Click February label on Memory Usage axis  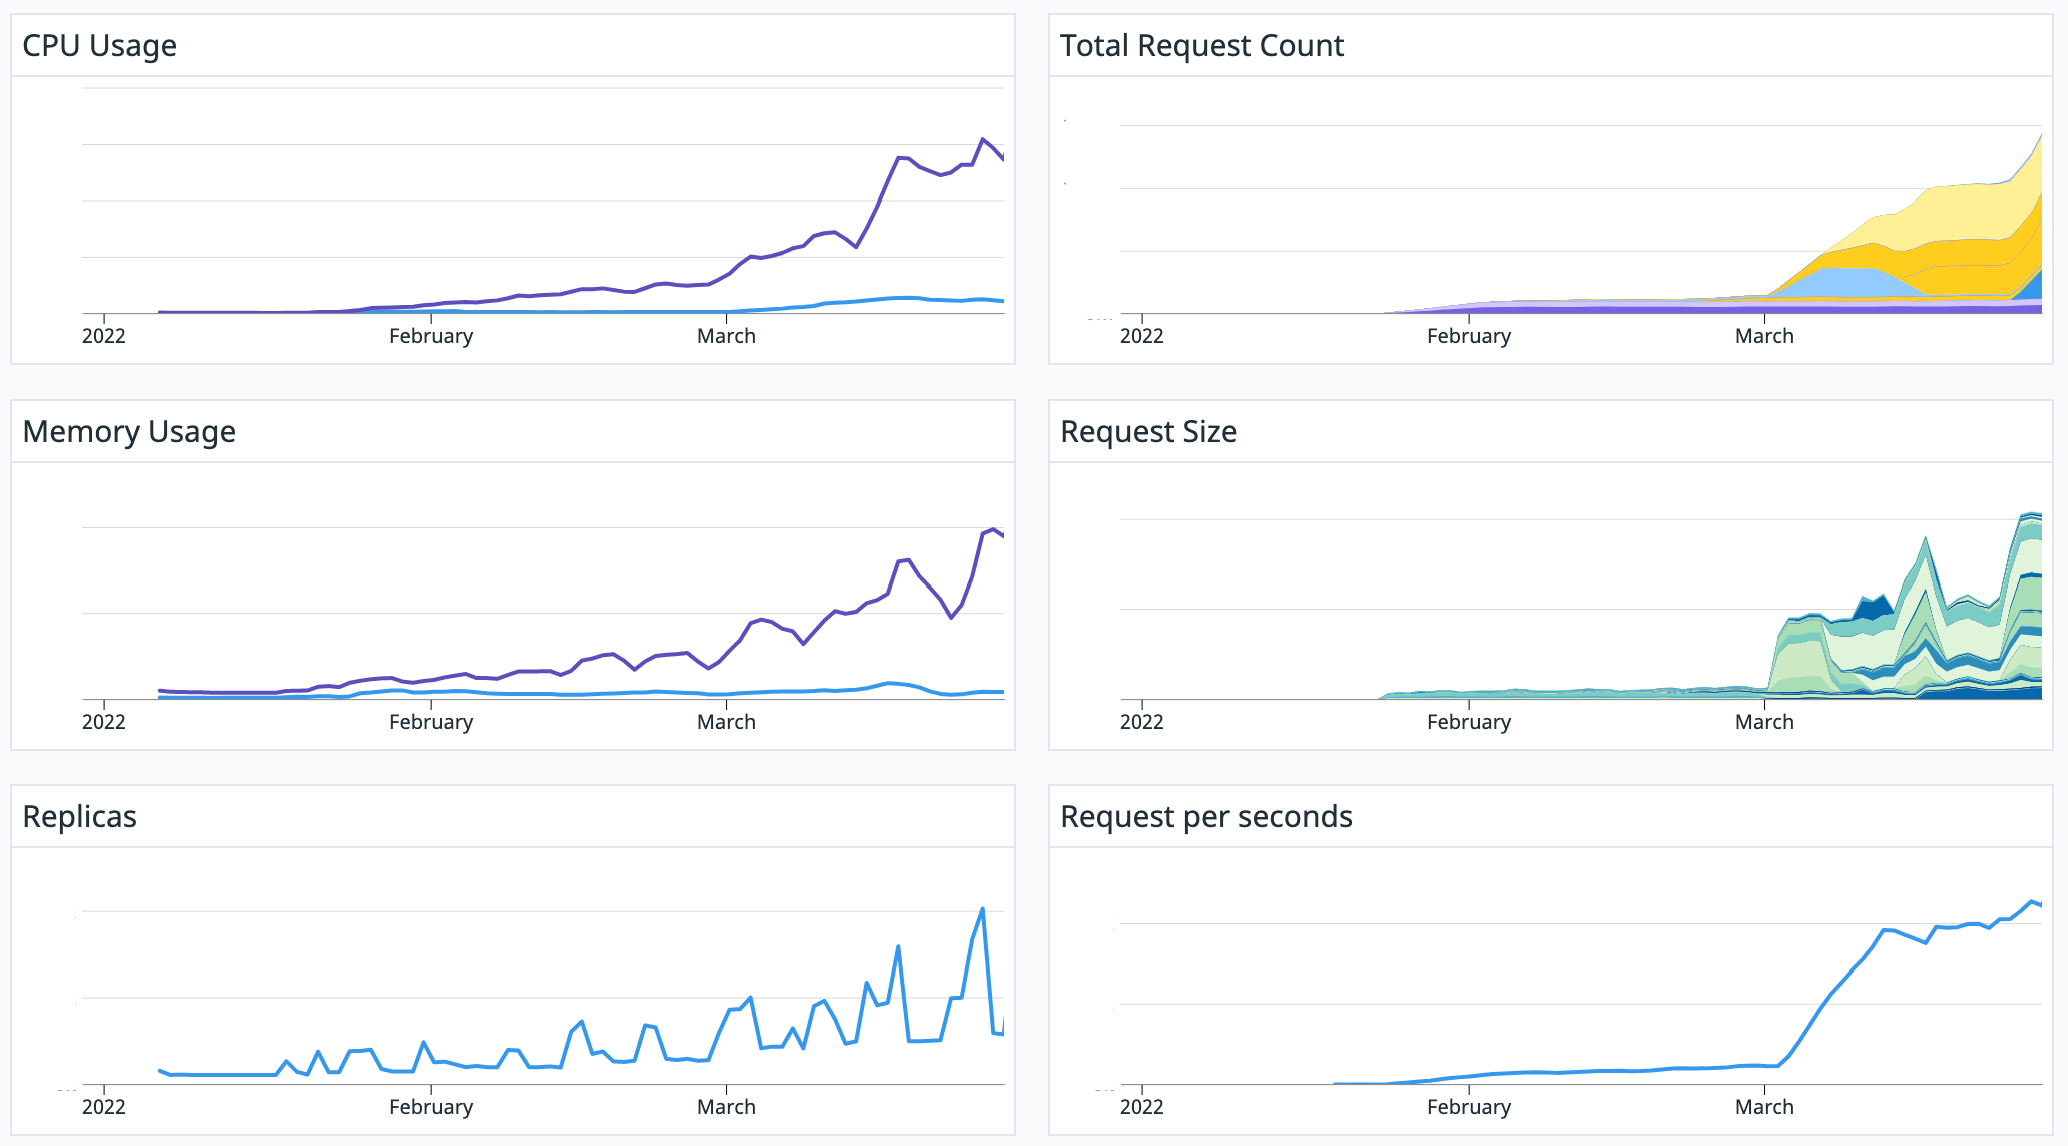pos(430,722)
